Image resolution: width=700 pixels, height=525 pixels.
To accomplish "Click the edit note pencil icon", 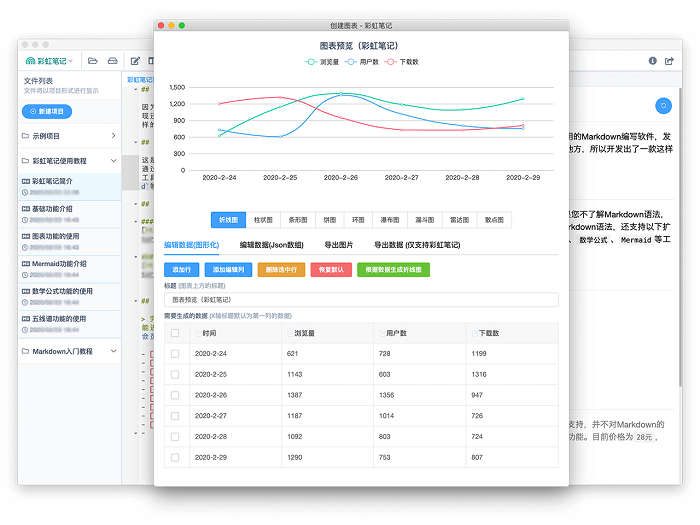I will (135, 61).
